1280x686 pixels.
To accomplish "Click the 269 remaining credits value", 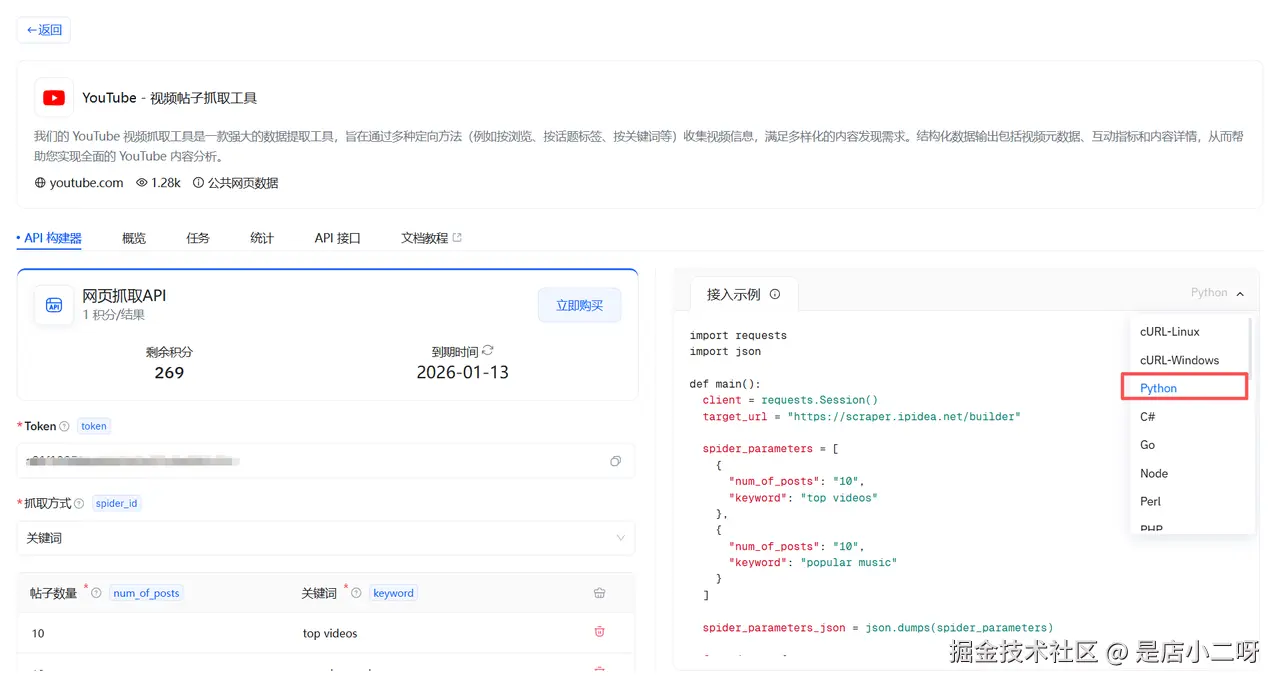I will [x=169, y=372].
